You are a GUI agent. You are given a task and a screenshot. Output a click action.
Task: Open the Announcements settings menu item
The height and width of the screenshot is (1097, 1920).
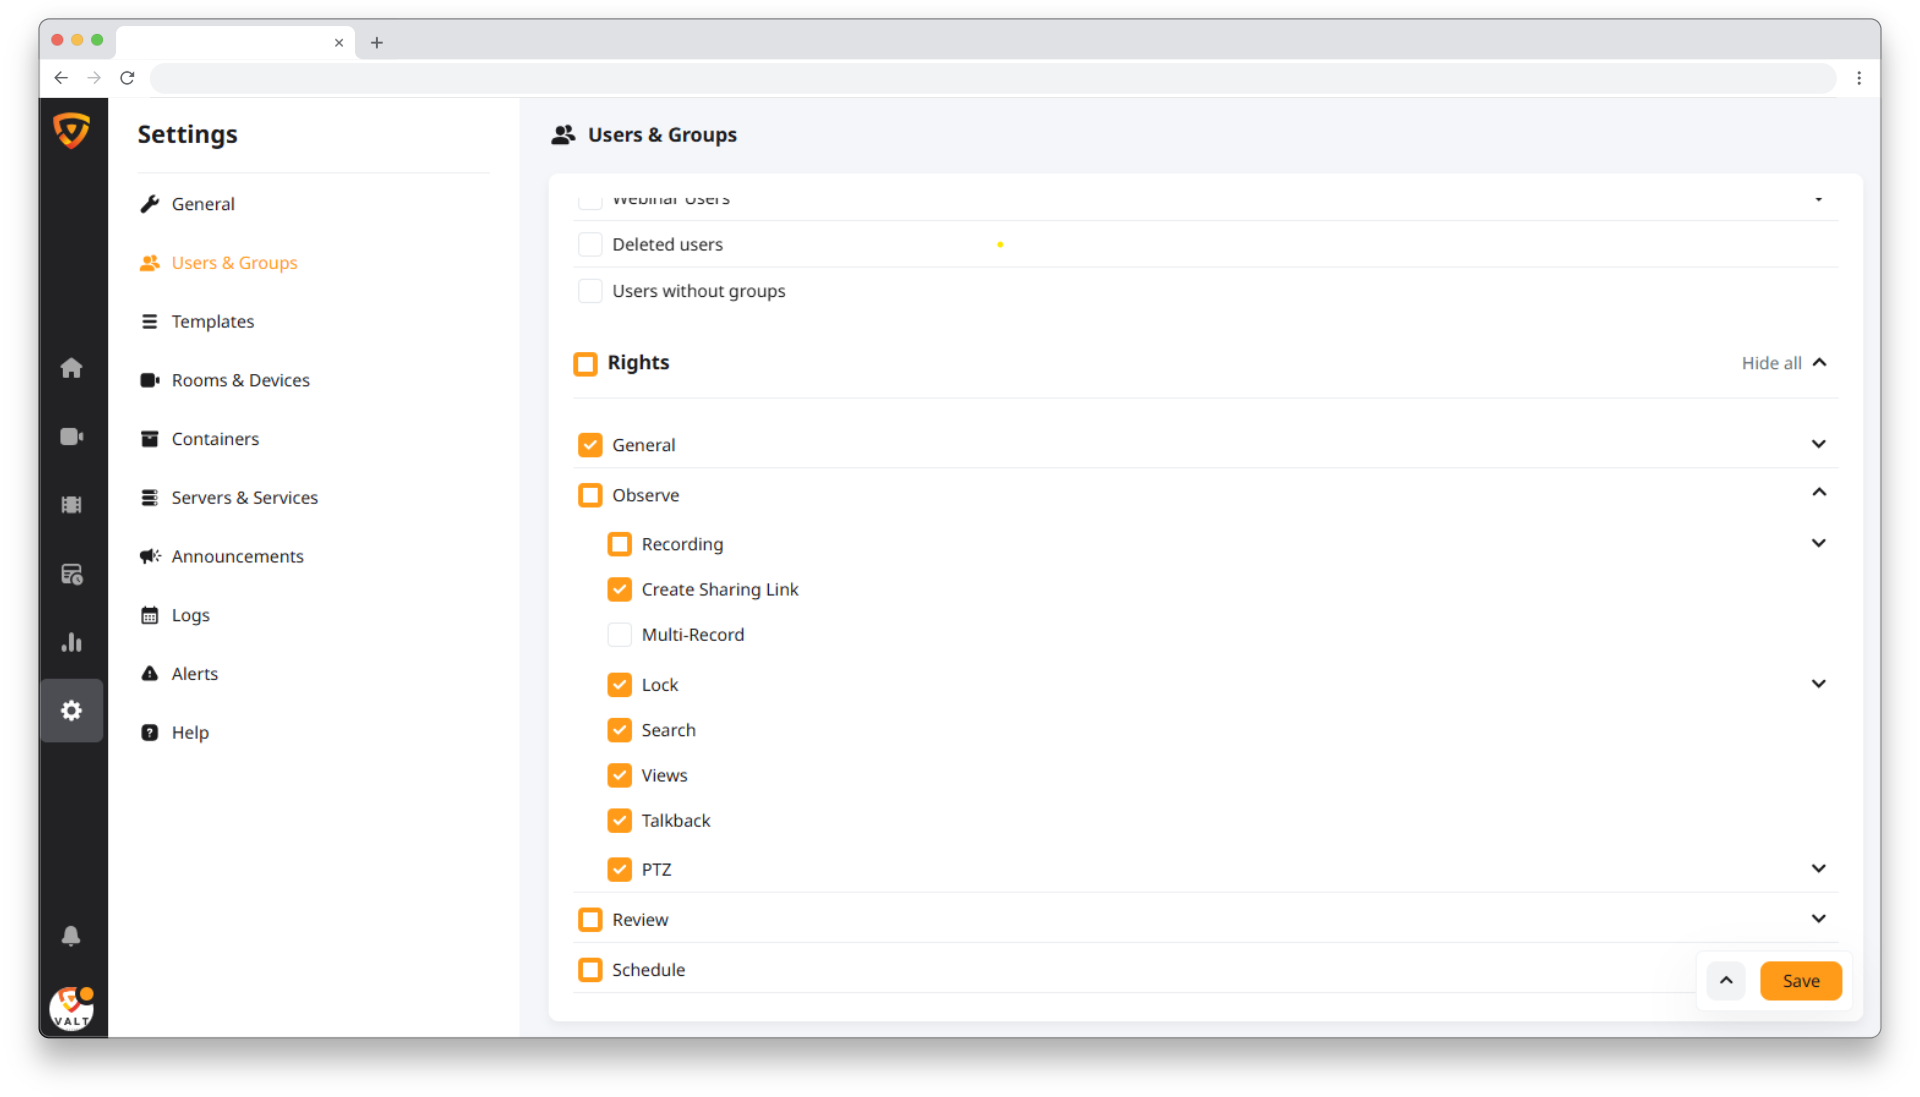click(237, 556)
